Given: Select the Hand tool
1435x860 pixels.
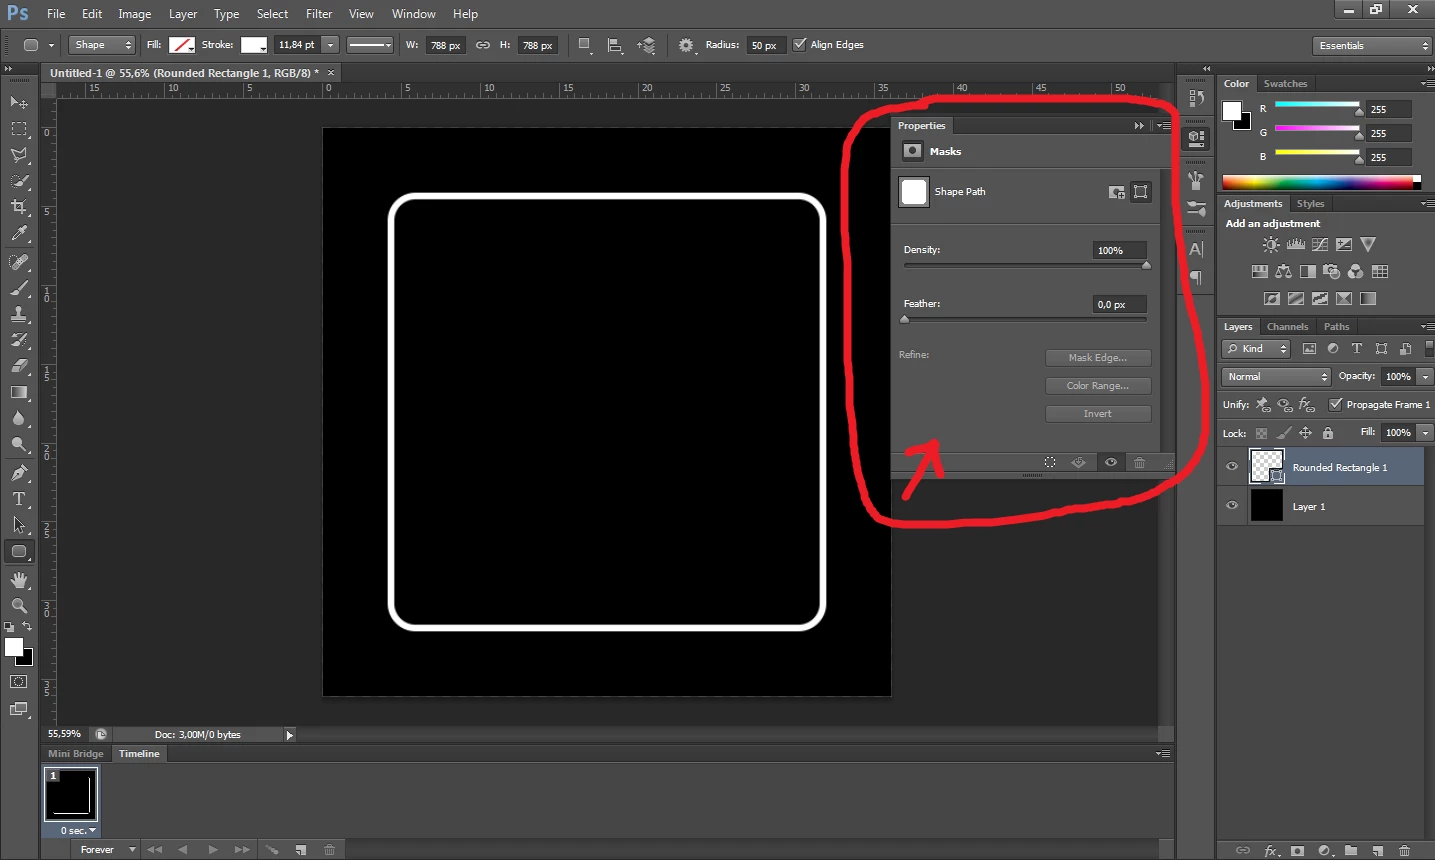Looking at the screenshot, I should pos(19,580).
